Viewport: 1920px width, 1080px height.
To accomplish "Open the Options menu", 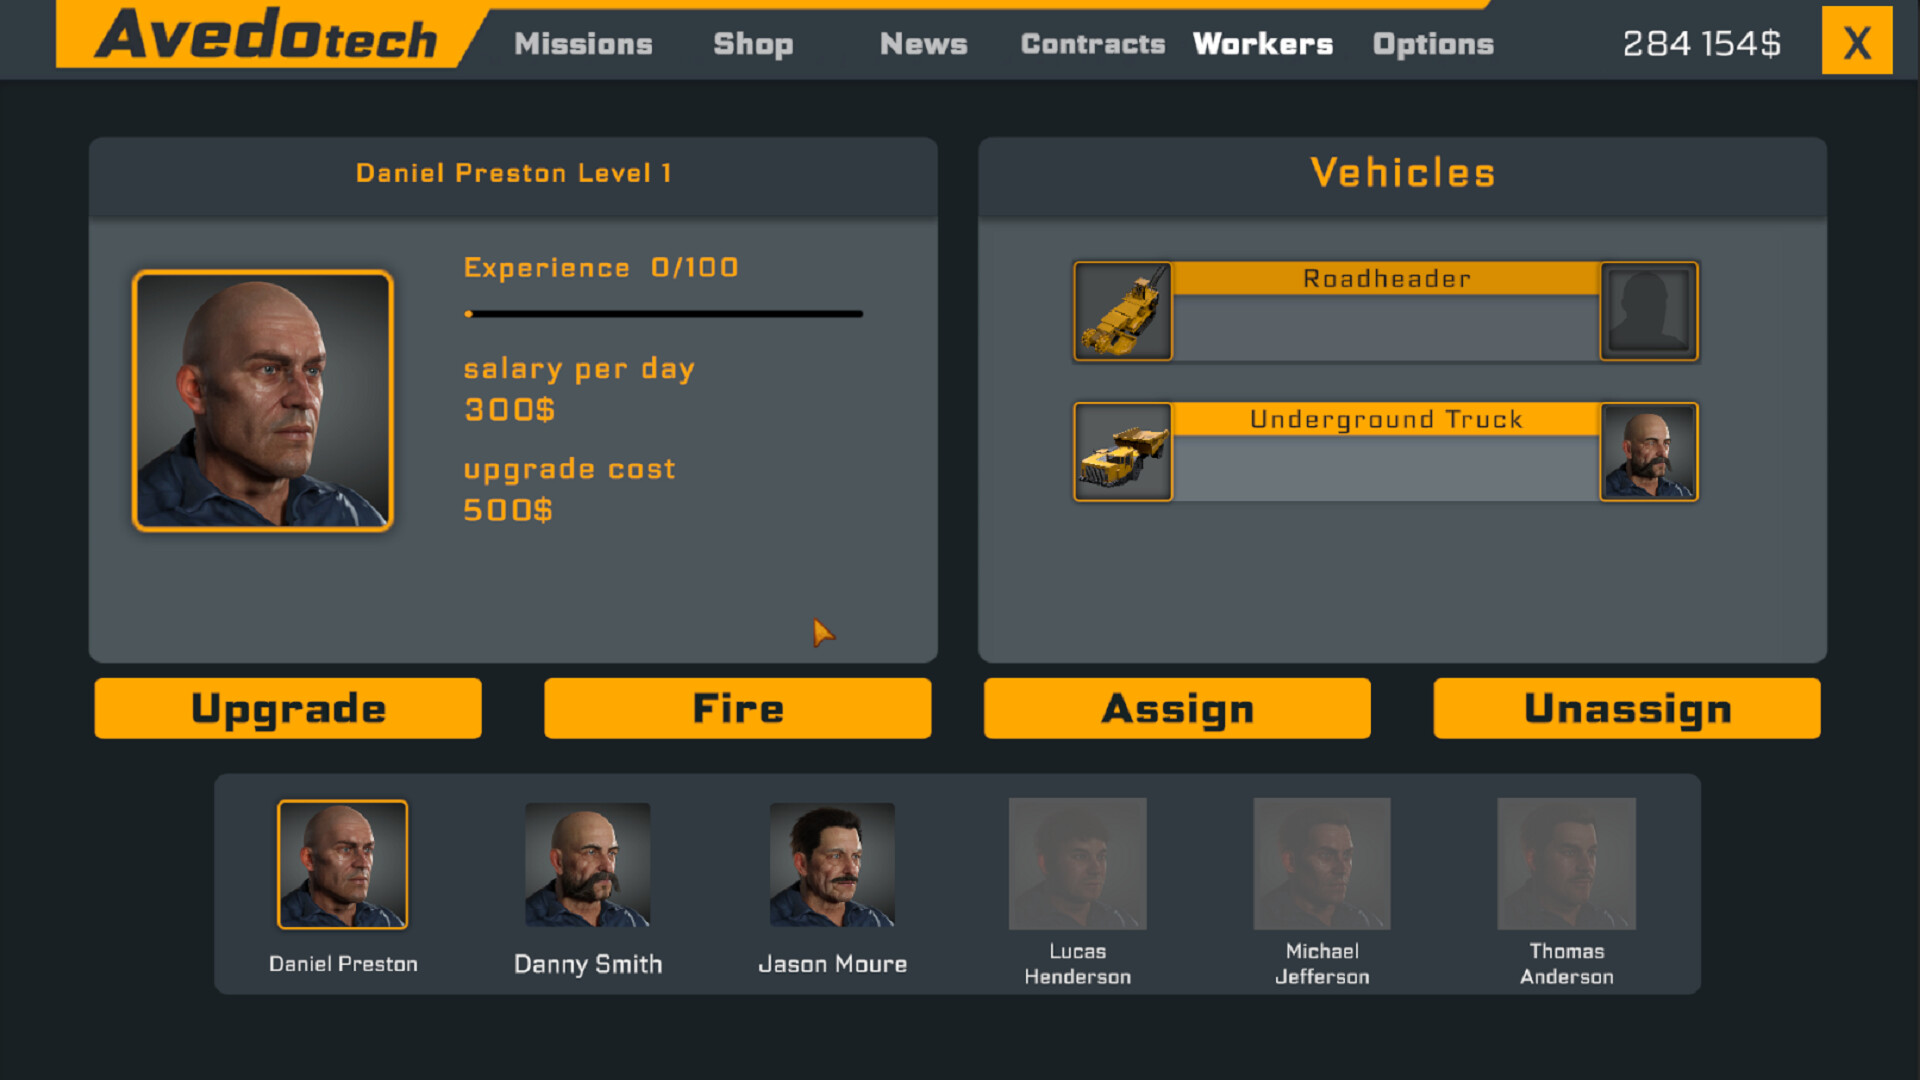I will coord(1429,45).
